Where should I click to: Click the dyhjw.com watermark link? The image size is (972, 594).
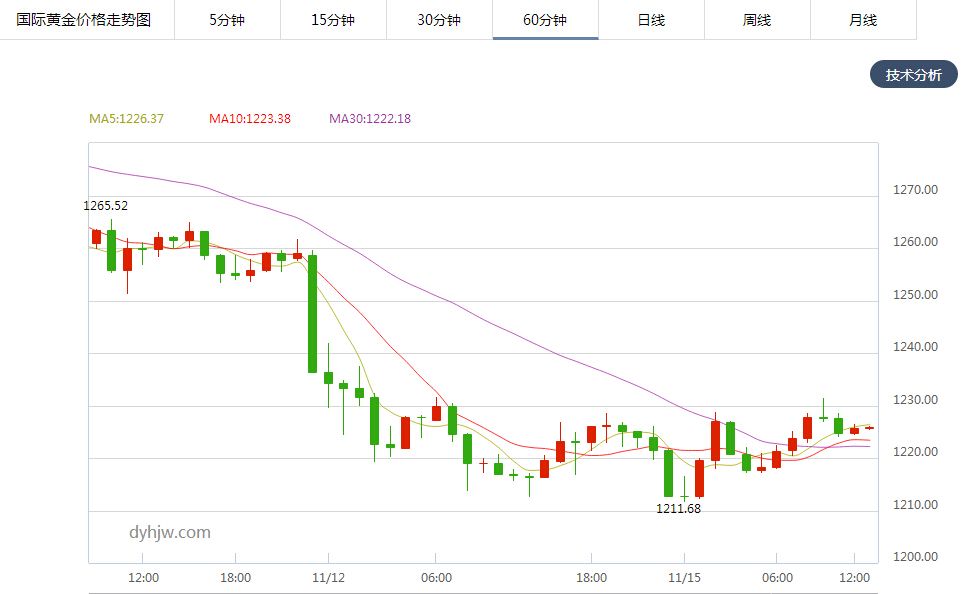tap(170, 533)
